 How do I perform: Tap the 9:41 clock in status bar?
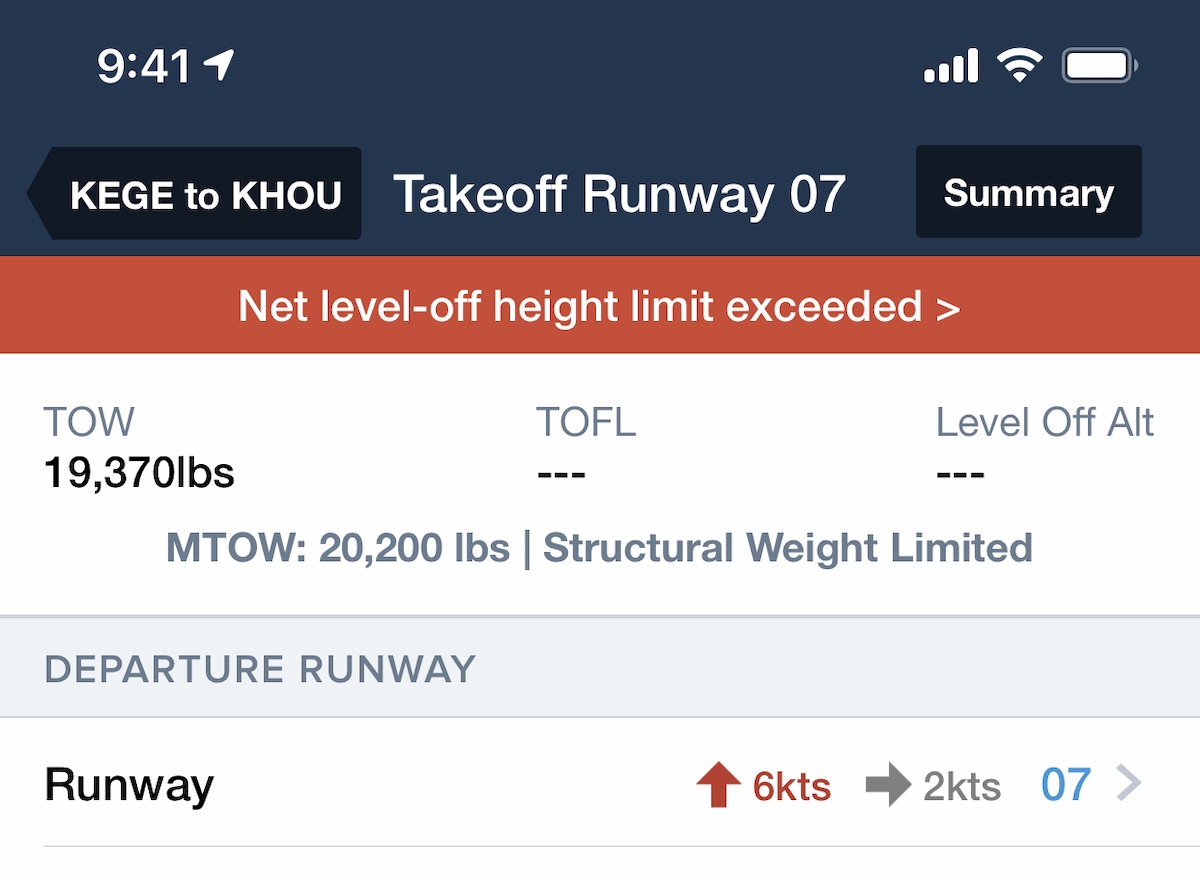coord(144,67)
